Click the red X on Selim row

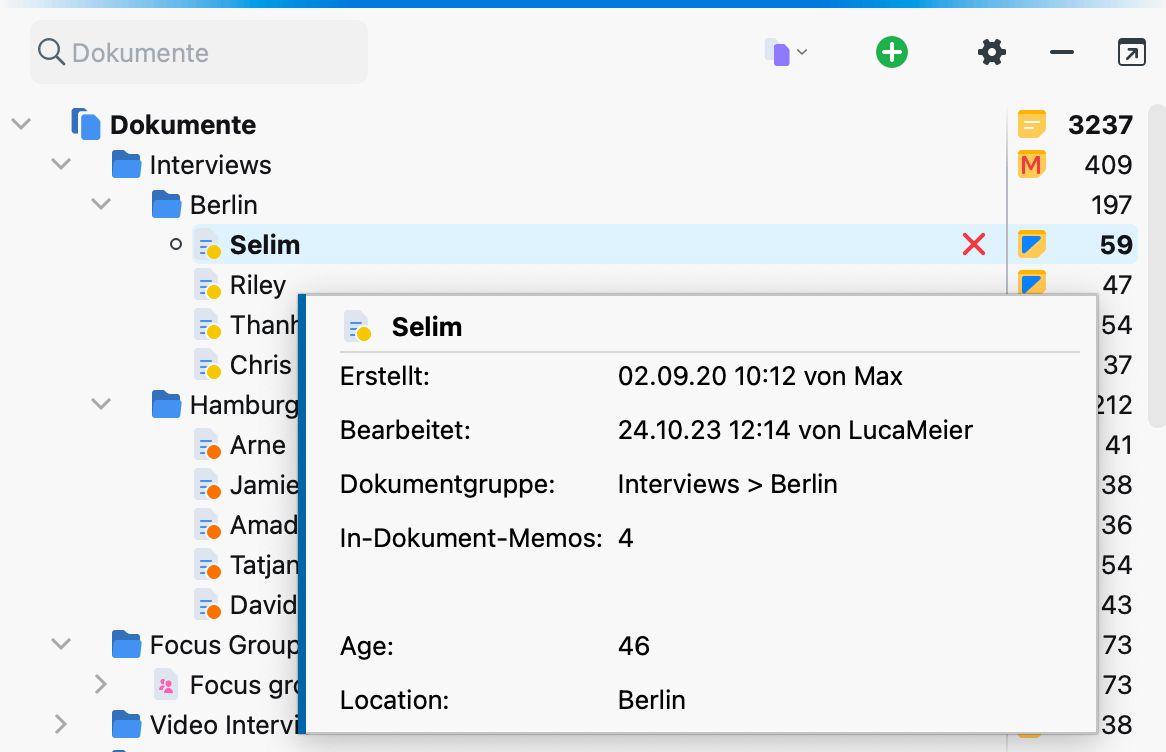pyautogui.click(x=973, y=244)
